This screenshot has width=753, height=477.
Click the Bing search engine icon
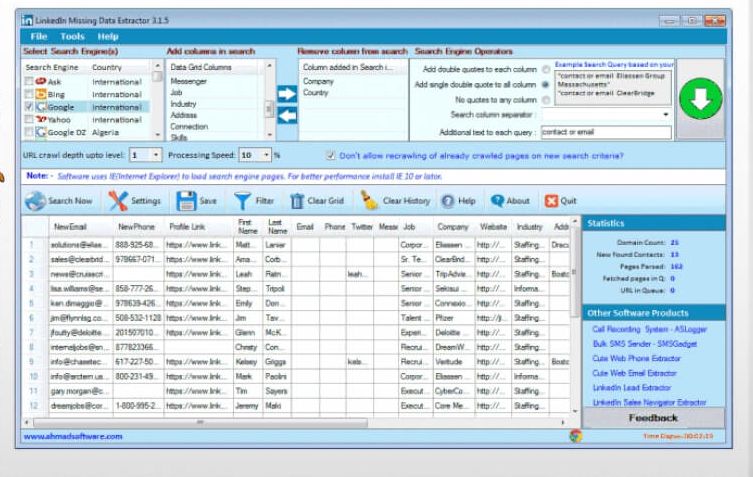click(x=41, y=94)
